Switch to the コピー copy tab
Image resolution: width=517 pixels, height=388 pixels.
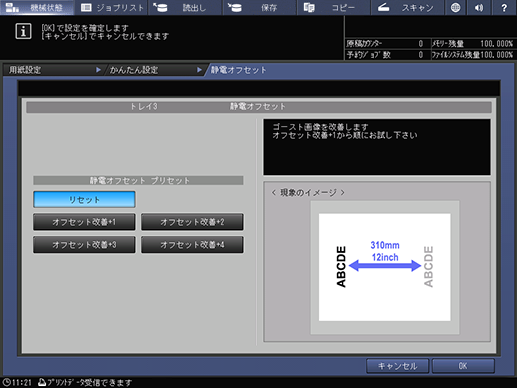[x=333, y=7]
